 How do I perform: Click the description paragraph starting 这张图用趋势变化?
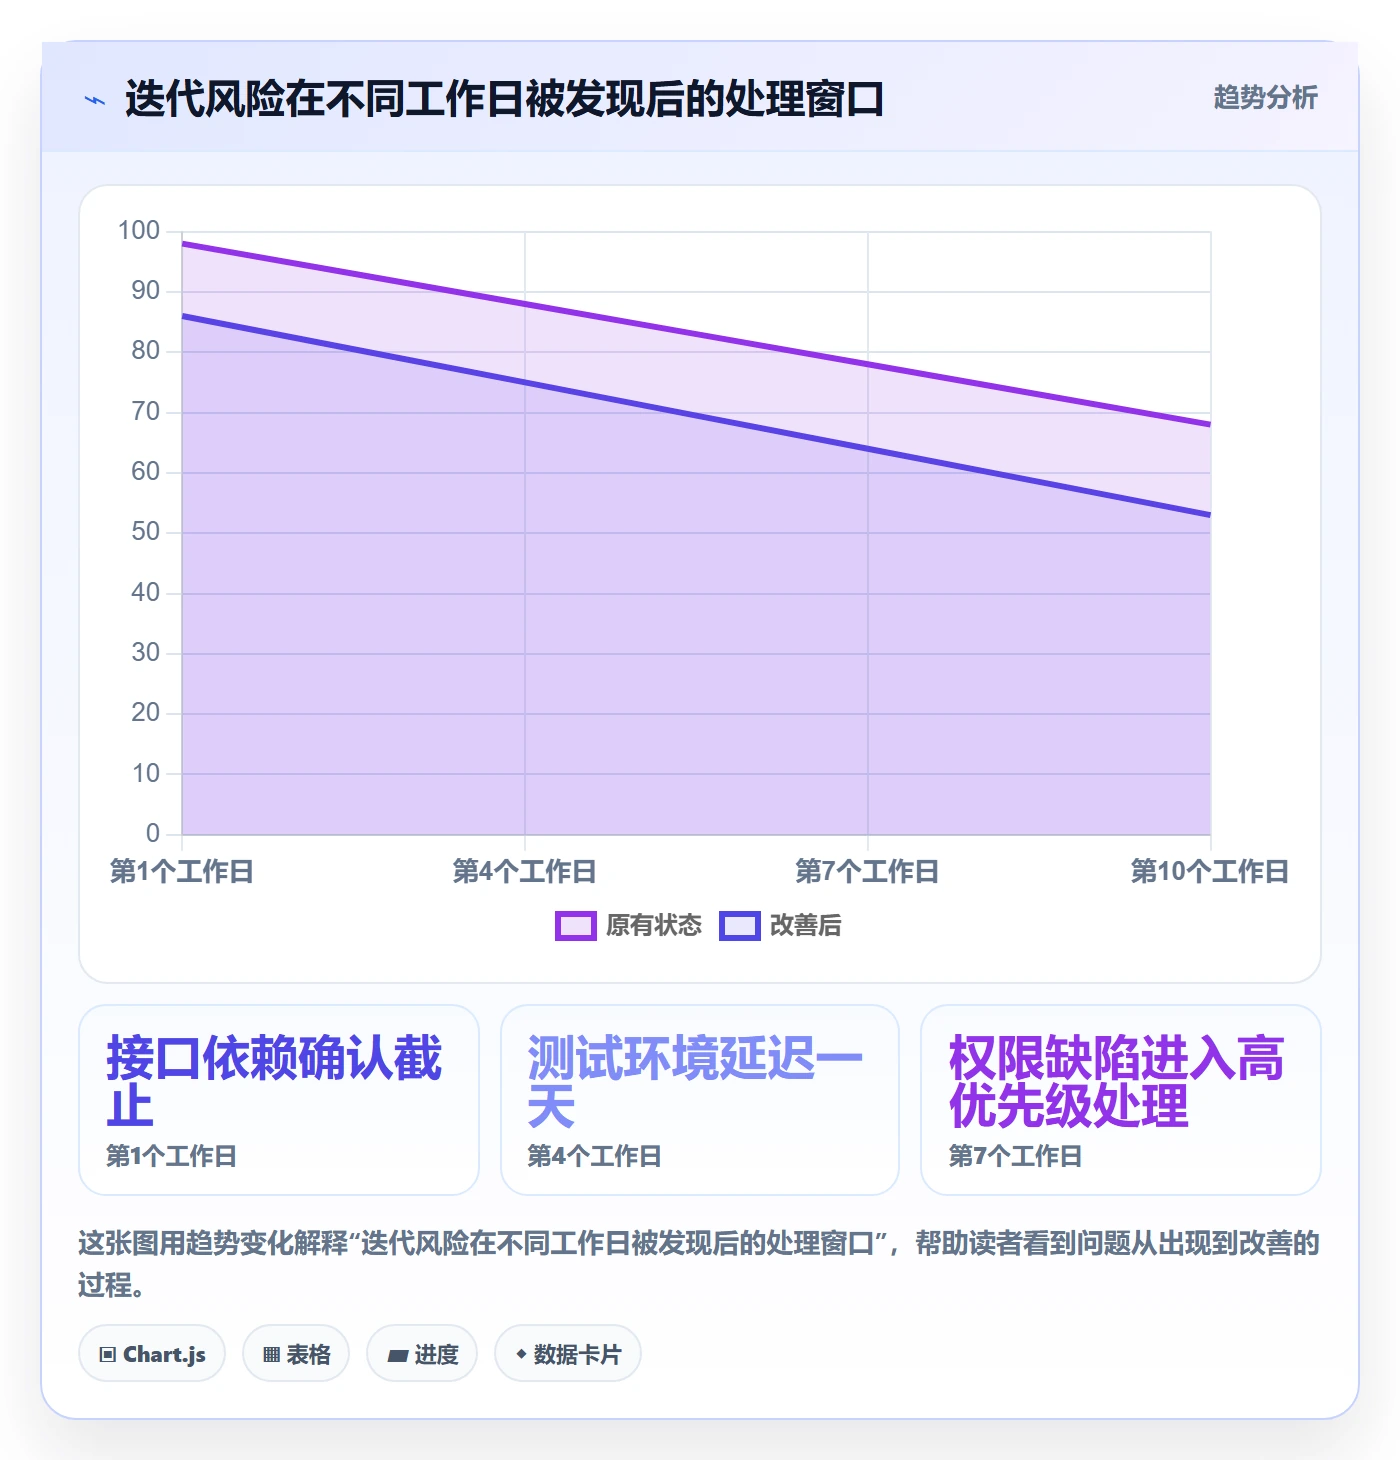pyautogui.click(x=700, y=1264)
